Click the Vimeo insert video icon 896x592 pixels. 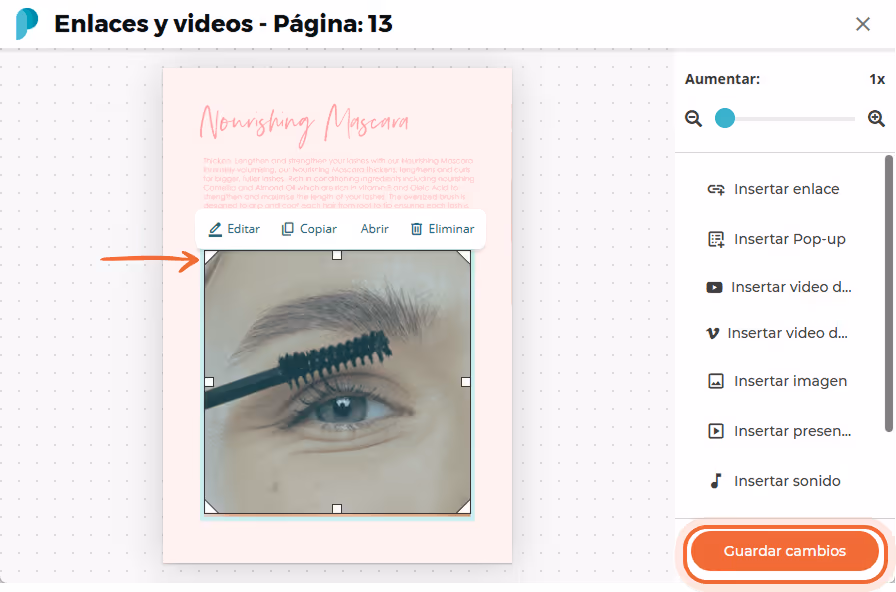coord(713,333)
